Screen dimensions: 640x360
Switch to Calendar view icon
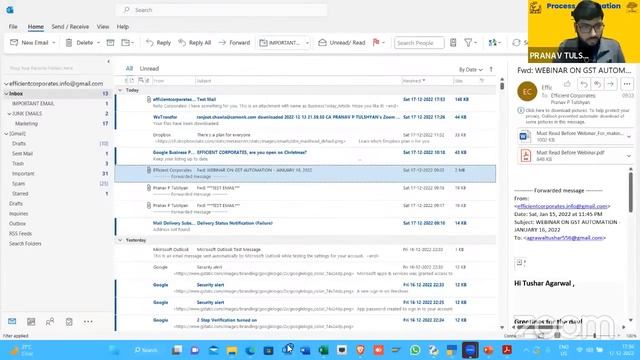(31, 322)
